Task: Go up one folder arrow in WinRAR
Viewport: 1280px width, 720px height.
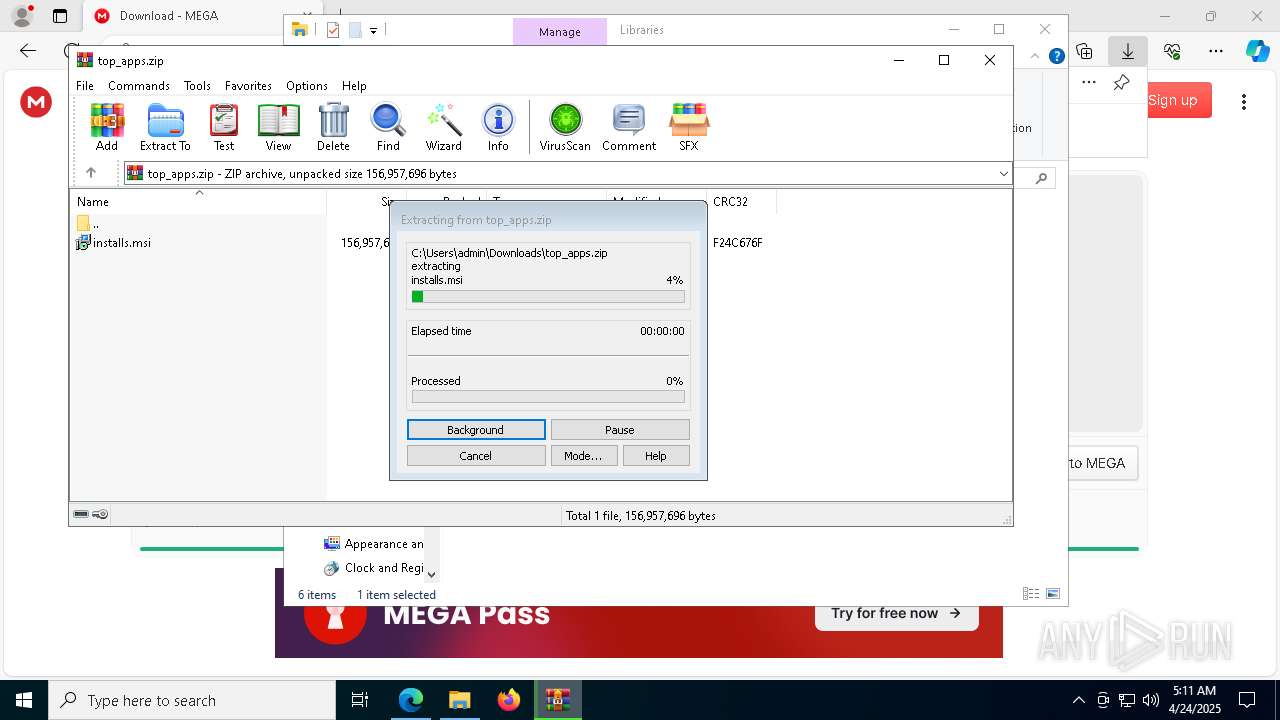Action: point(91,173)
